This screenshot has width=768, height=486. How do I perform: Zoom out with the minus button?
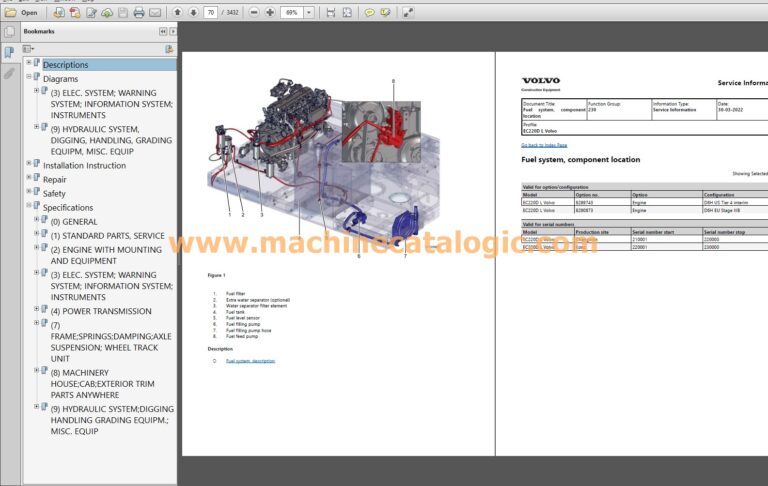point(254,12)
